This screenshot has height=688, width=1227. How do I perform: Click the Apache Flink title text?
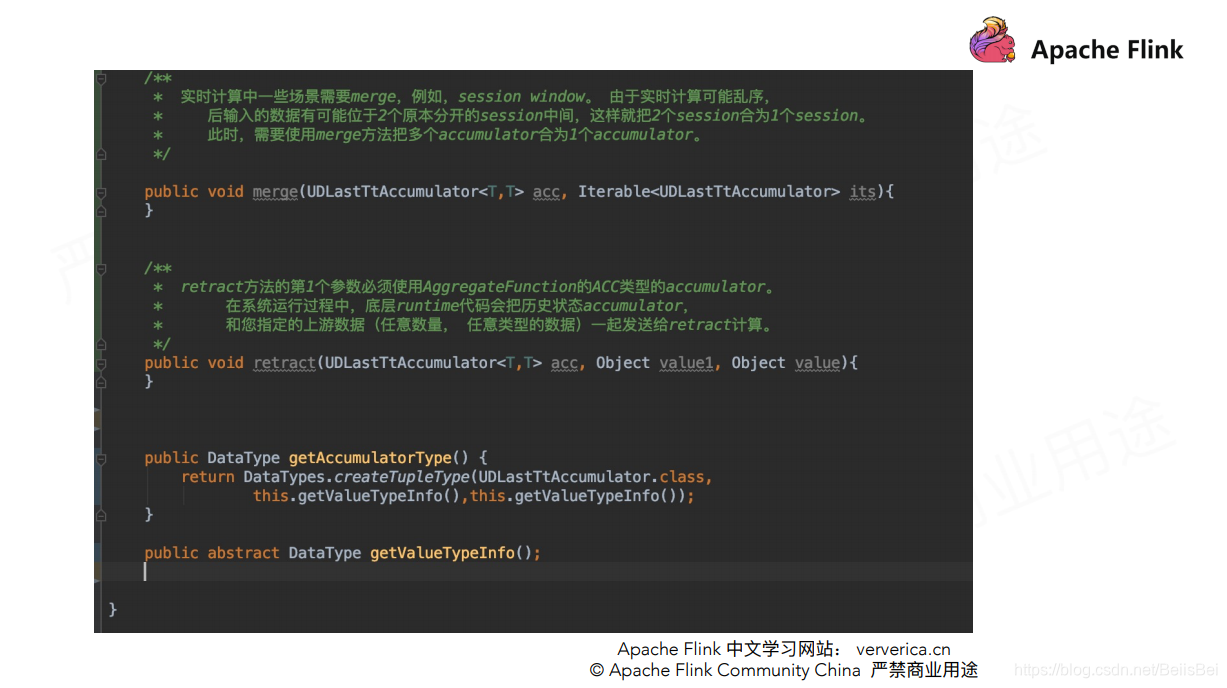(1107, 50)
